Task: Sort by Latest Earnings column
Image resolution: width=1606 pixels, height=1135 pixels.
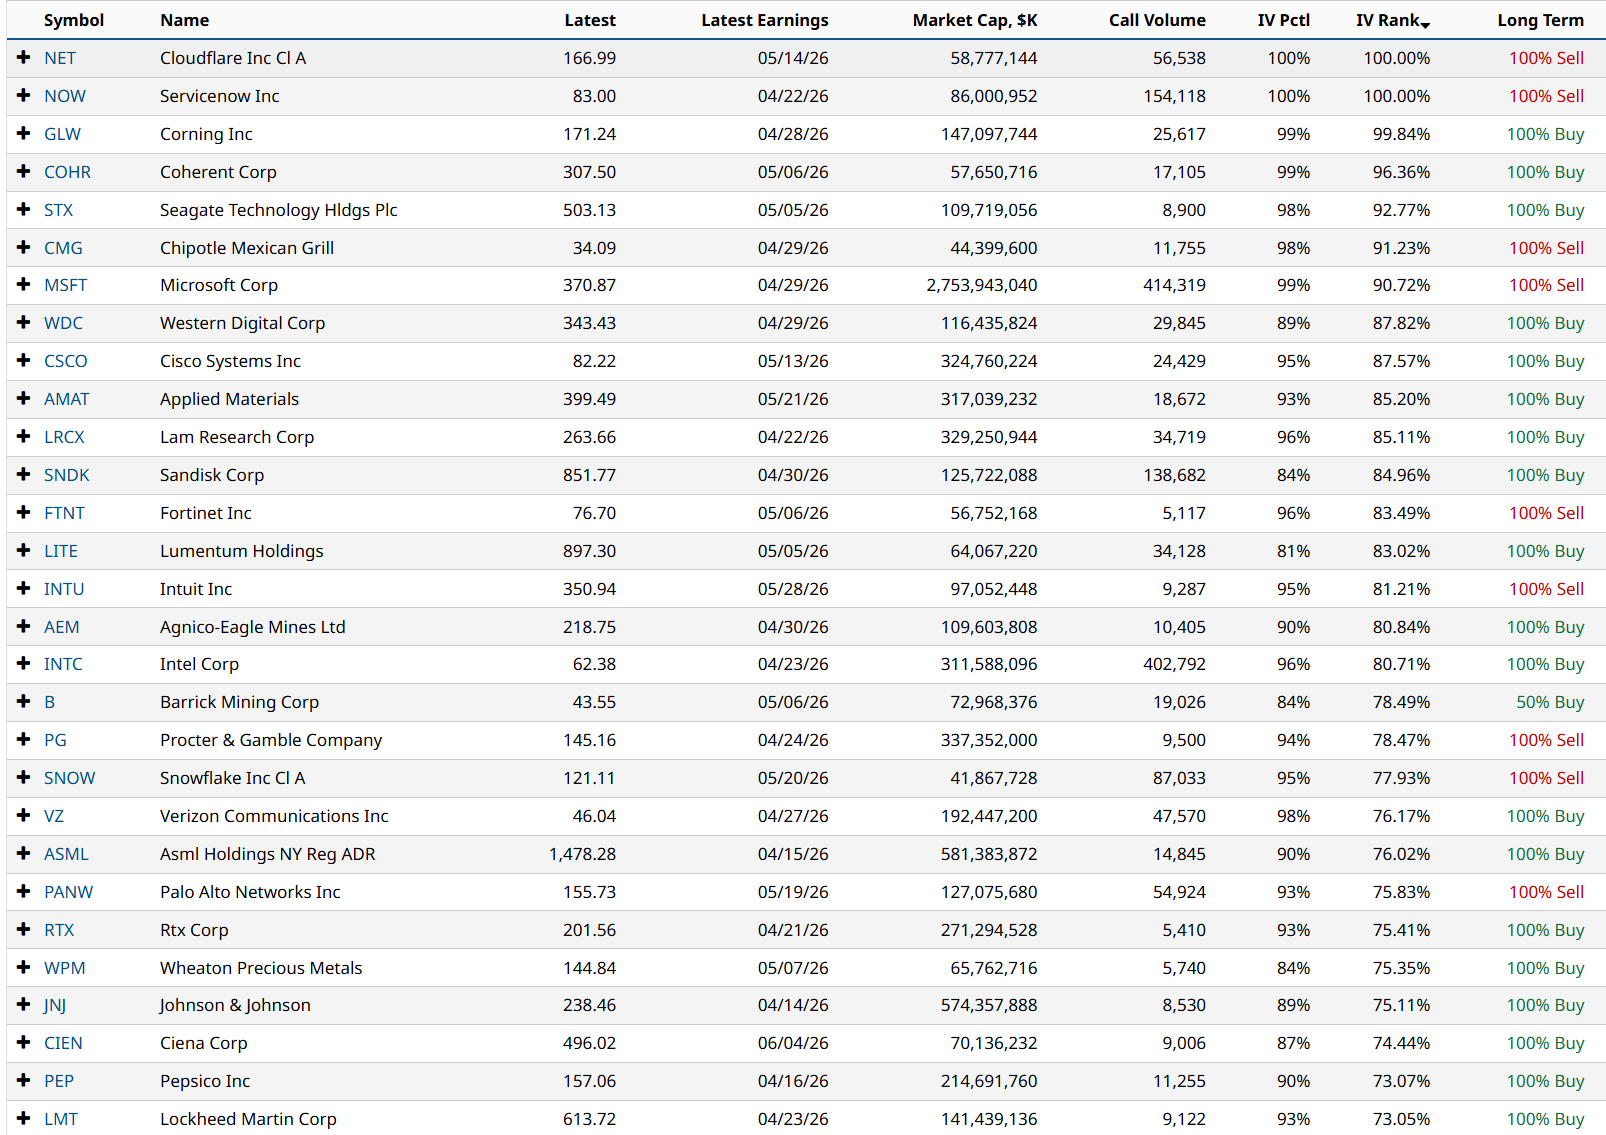Action: [764, 20]
